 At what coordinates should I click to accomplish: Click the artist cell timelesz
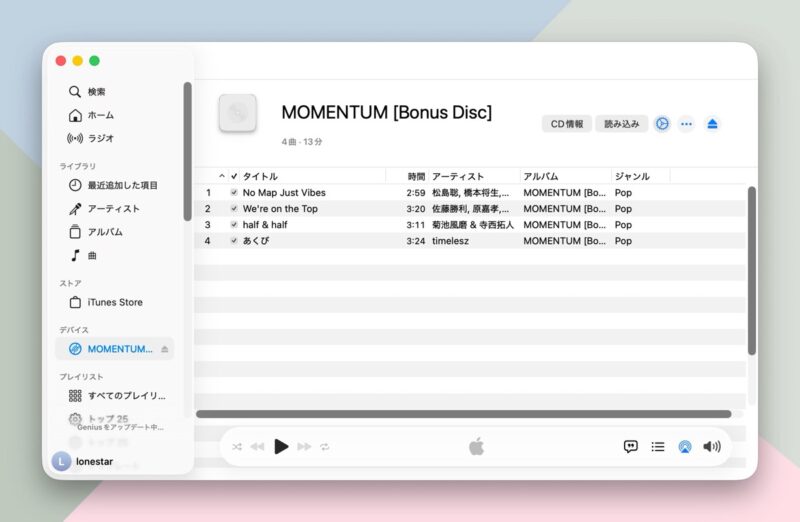450,241
